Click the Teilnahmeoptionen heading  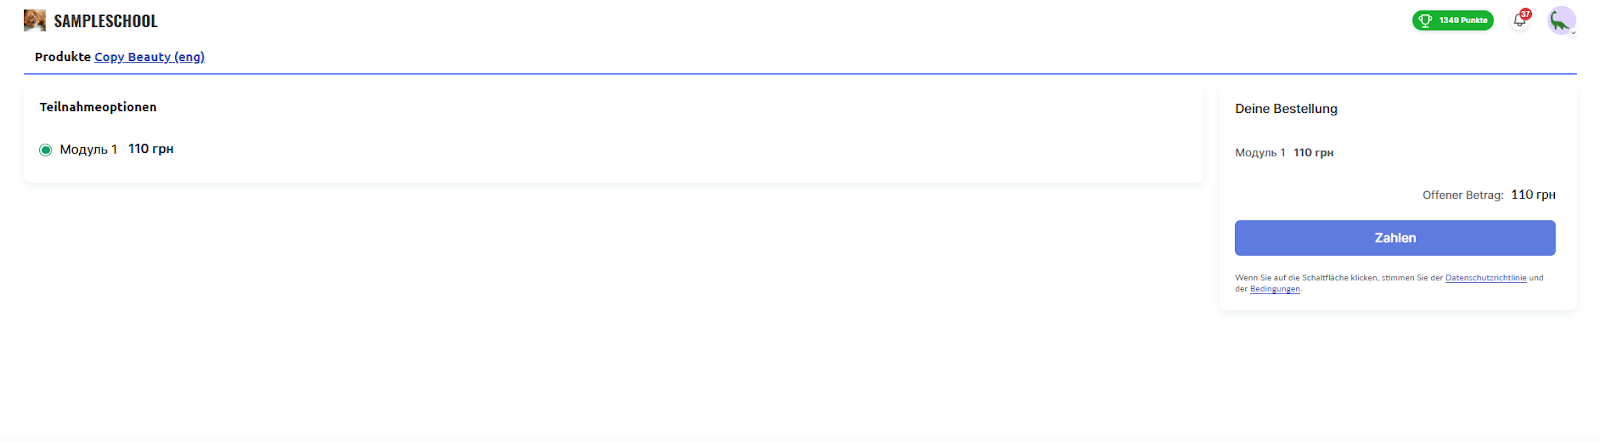coord(98,107)
